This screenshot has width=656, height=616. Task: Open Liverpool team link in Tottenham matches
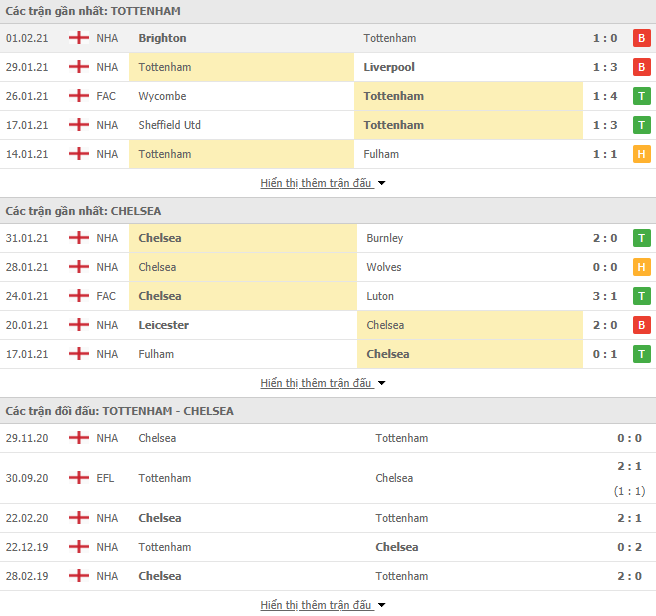click(x=389, y=67)
